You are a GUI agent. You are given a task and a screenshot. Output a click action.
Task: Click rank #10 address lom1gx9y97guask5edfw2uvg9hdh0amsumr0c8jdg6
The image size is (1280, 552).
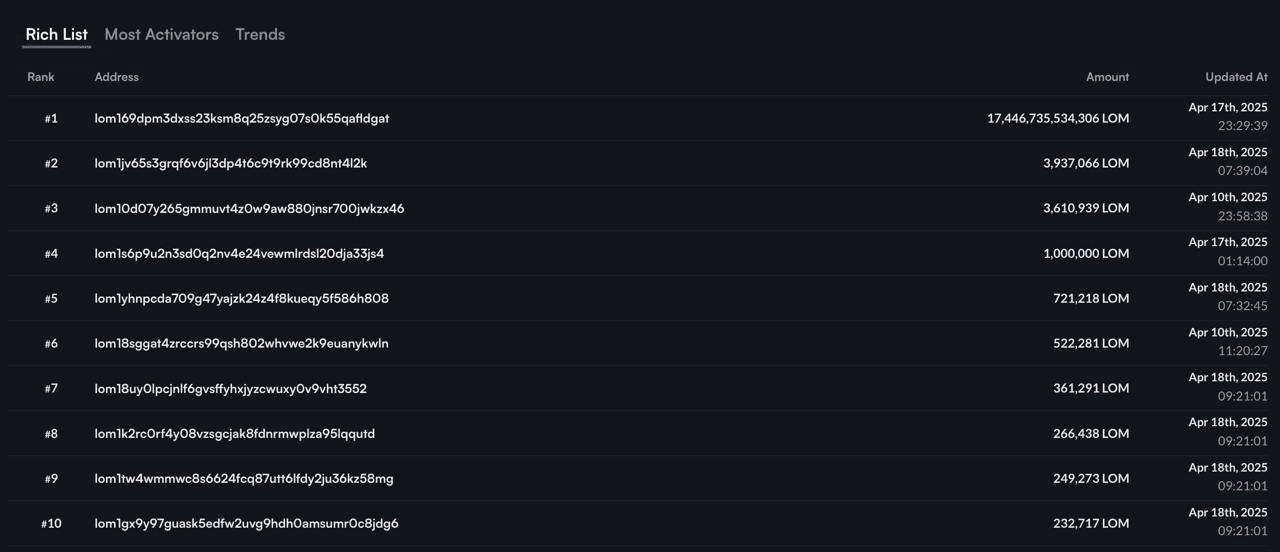point(246,523)
